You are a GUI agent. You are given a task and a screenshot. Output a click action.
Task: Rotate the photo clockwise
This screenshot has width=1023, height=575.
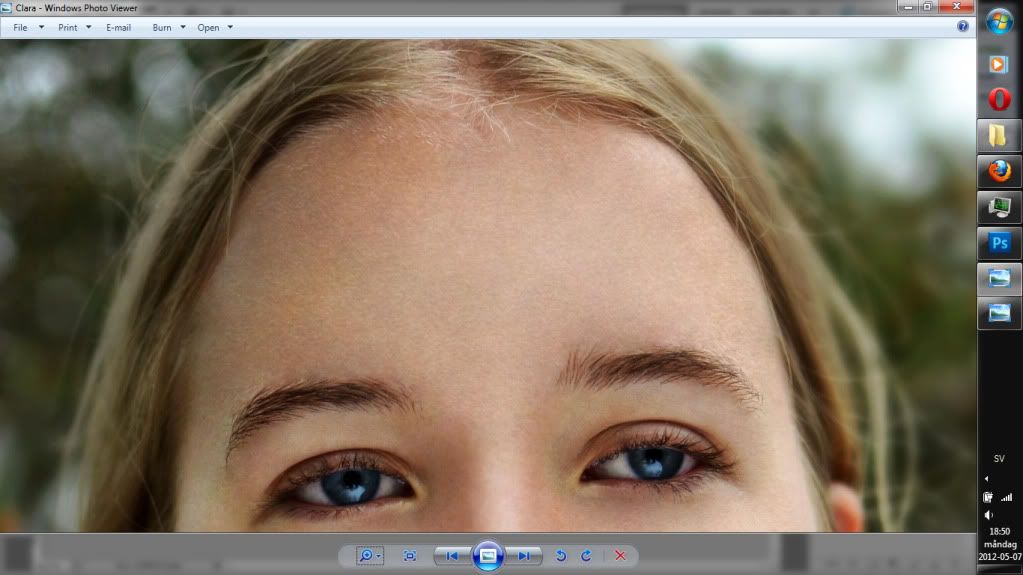point(586,555)
